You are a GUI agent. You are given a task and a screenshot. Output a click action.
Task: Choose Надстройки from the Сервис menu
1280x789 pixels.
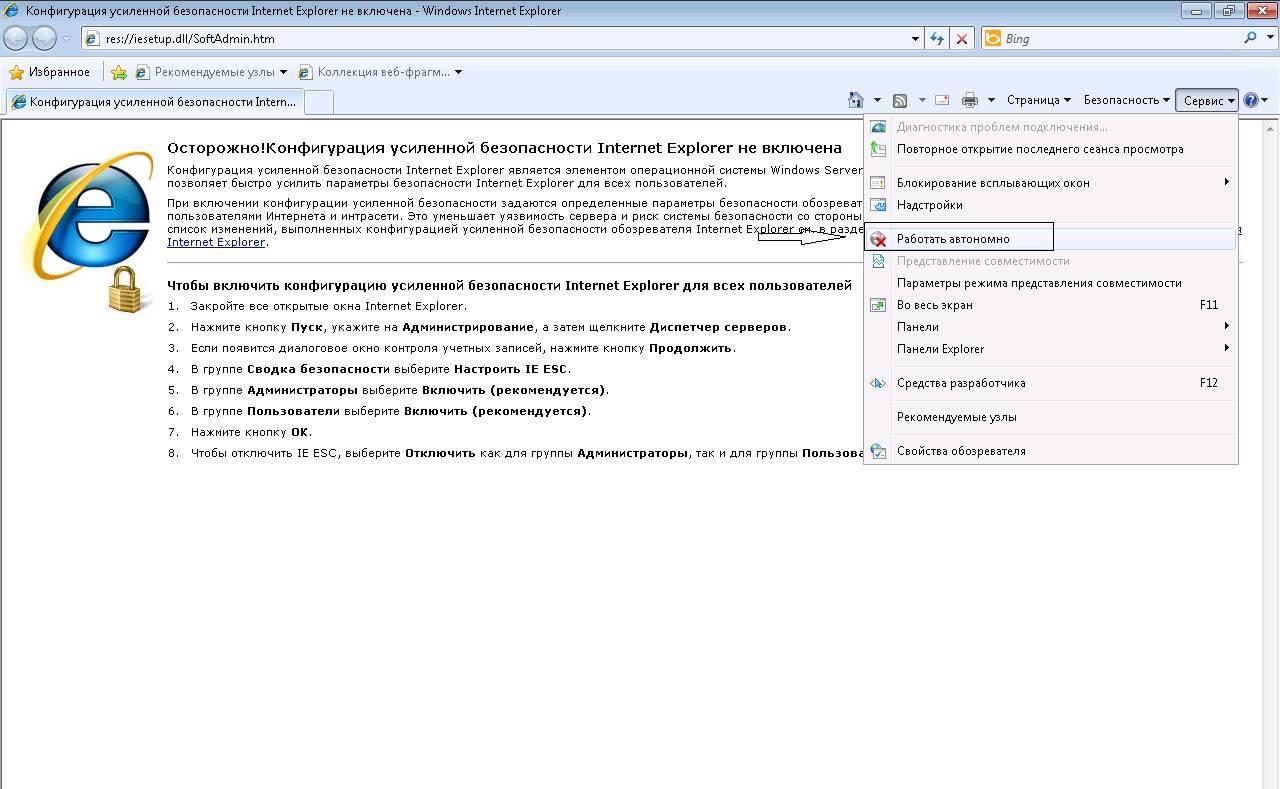[1051, 205]
